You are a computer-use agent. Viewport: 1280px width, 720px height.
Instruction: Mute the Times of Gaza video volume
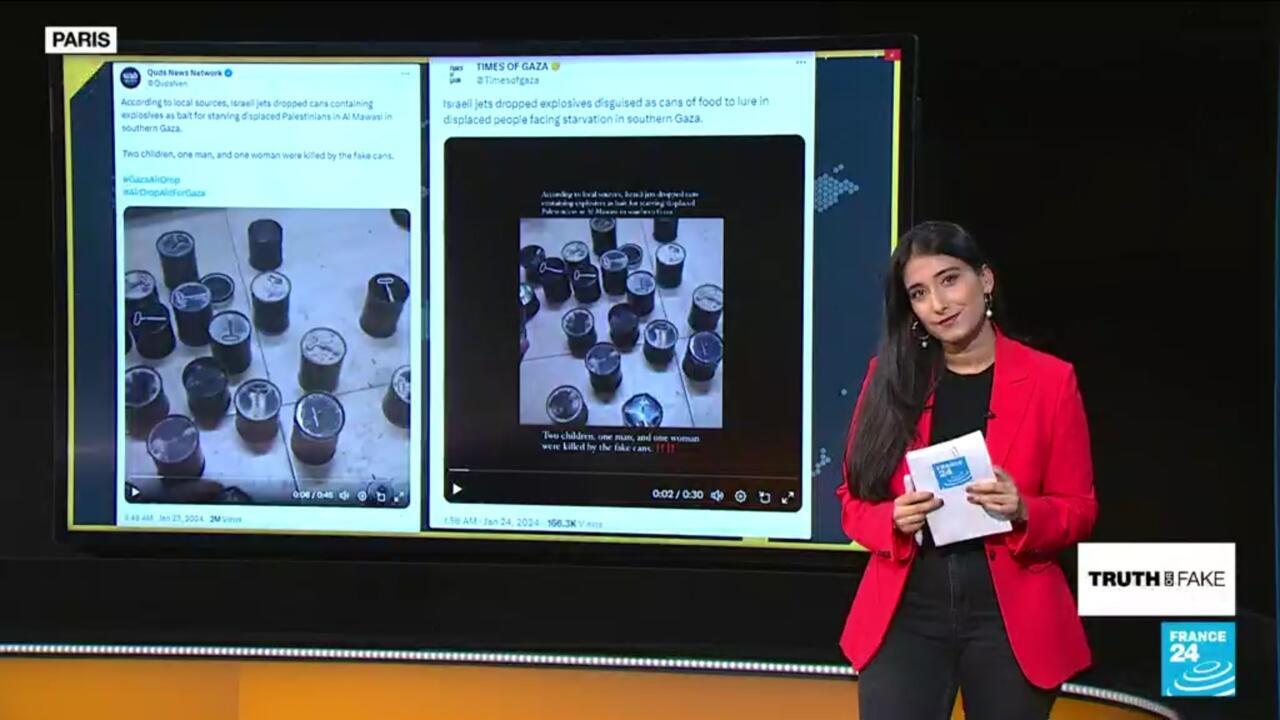click(x=716, y=495)
